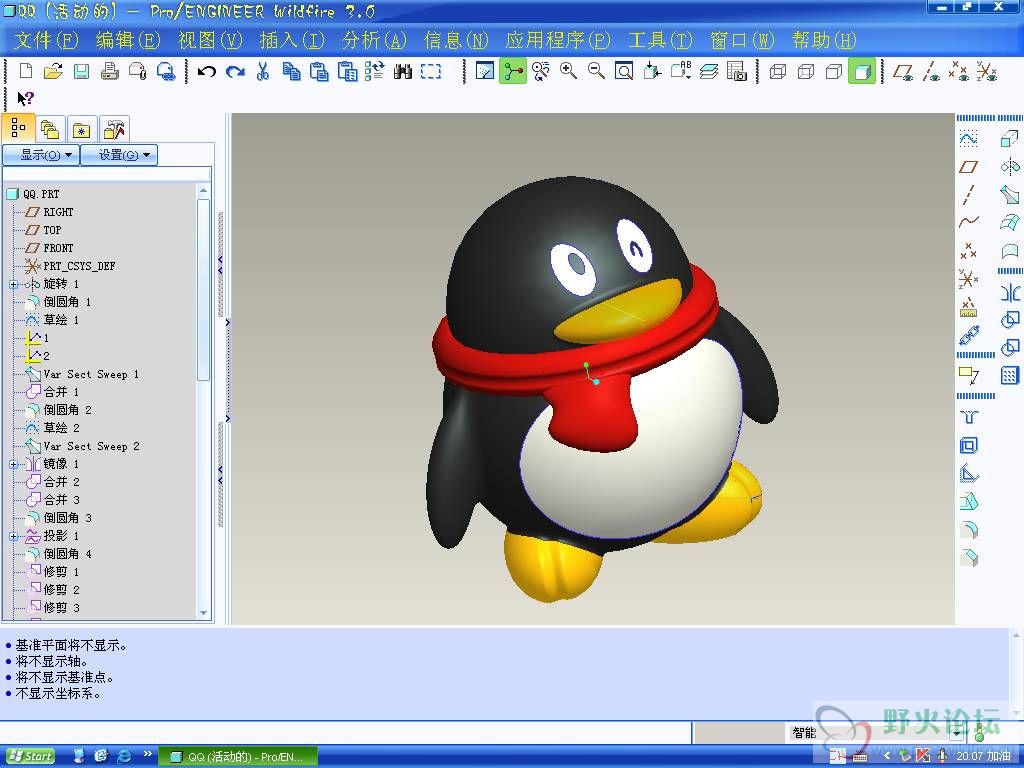This screenshot has height=768, width=1024.
Task: Redo the undone operation
Action: pyautogui.click(x=235, y=71)
